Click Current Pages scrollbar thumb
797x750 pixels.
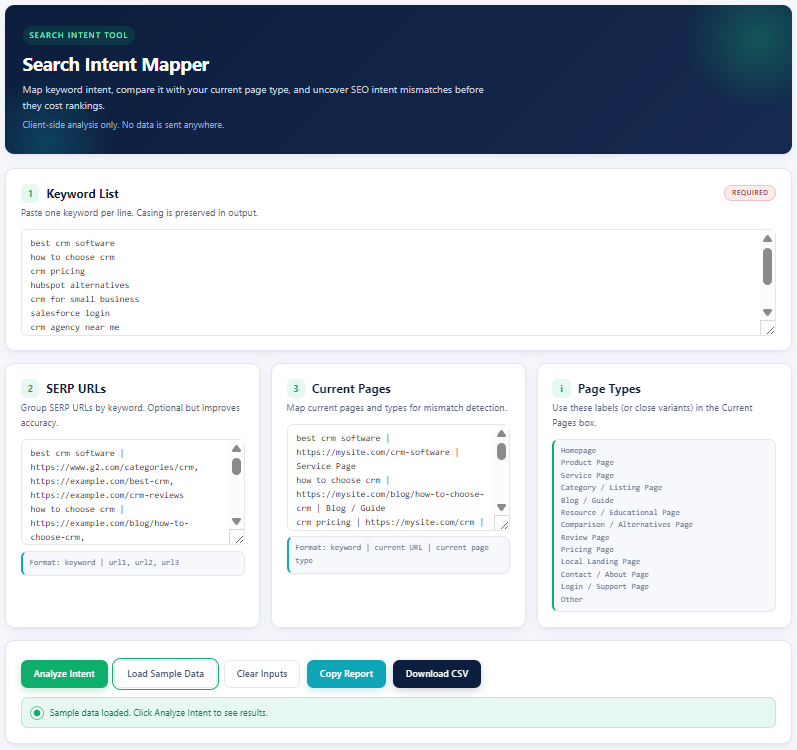(x=502, y=451)
